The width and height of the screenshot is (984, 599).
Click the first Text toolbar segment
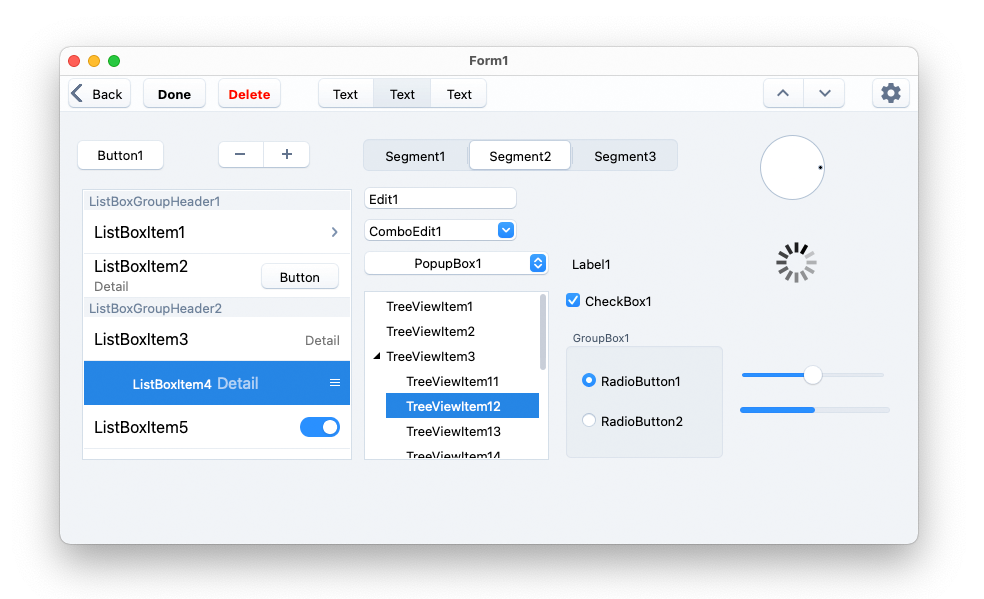pos(346,94)
